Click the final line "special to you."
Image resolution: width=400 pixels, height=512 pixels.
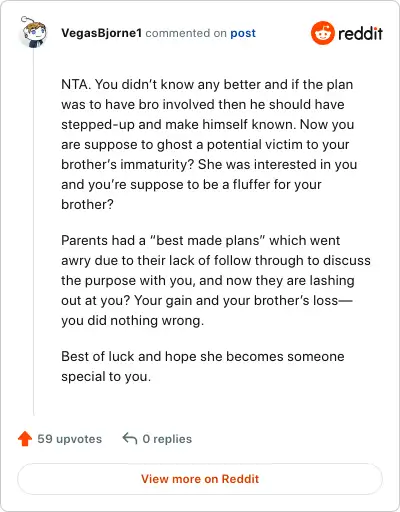click(x=106, y=376)
